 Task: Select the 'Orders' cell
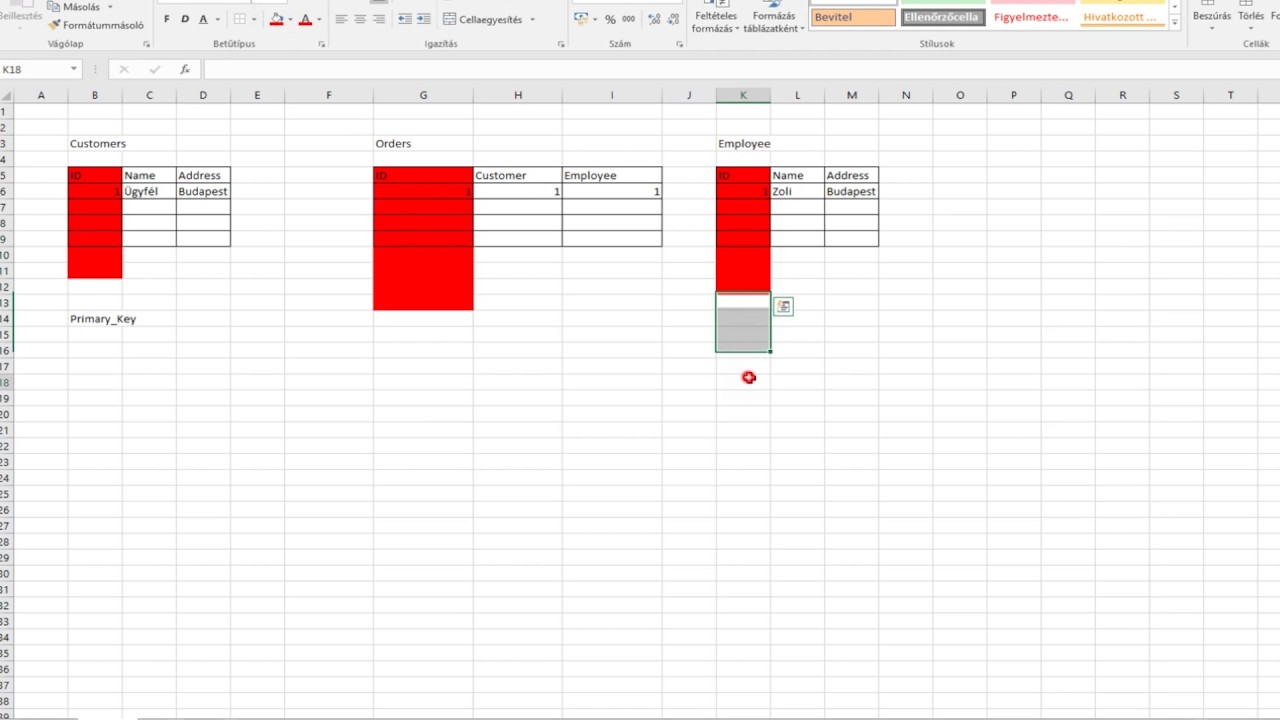click(x=423, y=143)
